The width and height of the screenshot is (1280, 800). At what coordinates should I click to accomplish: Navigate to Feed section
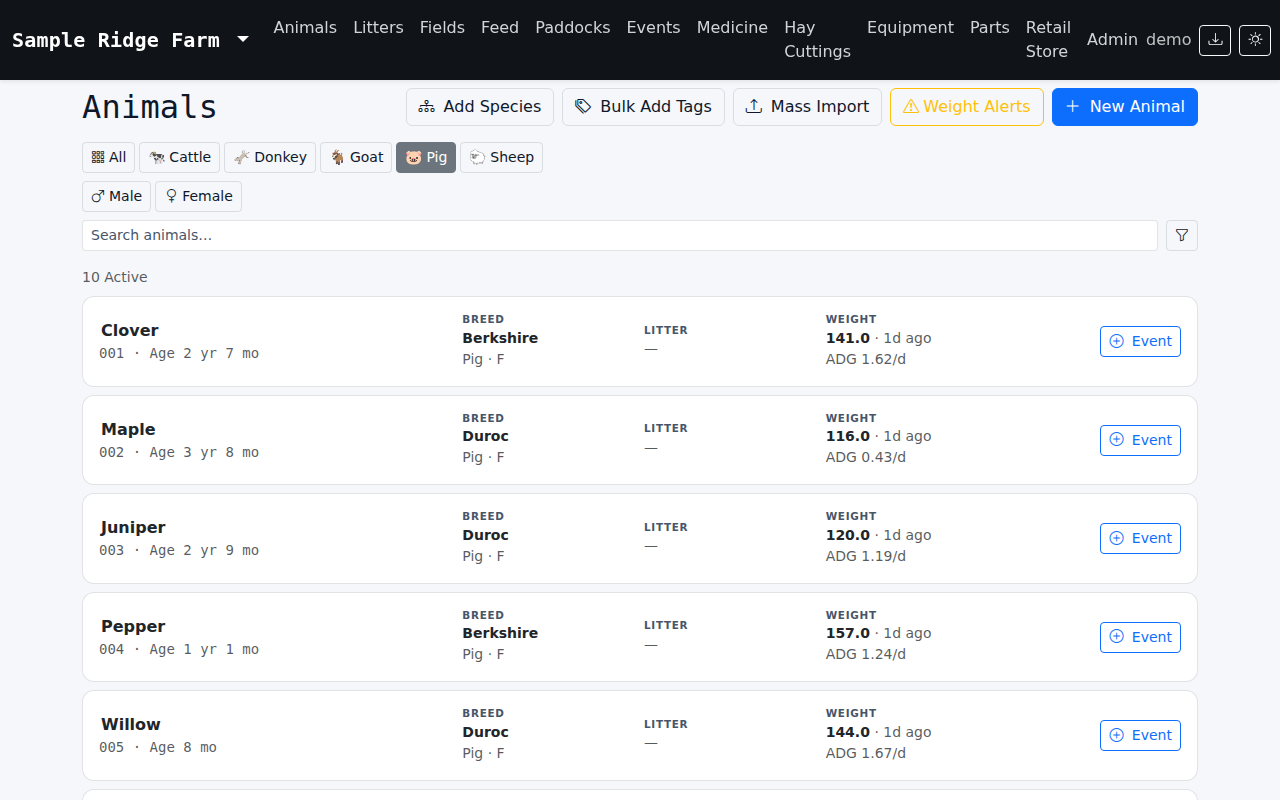(x=500, y=28)
